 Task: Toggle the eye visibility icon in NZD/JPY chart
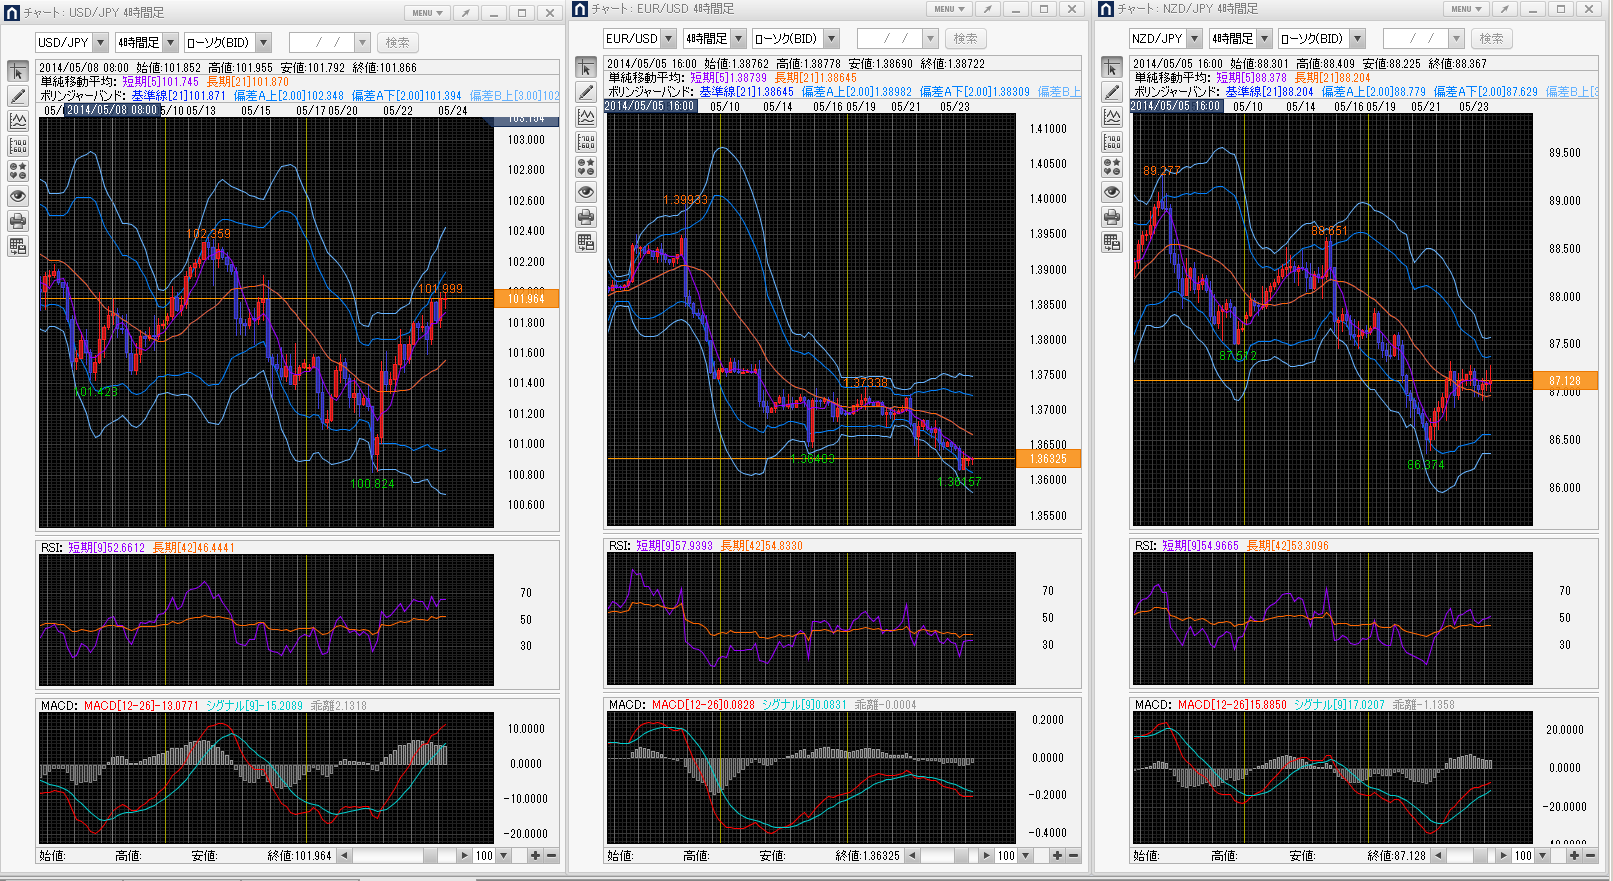pyautogui.click(x=1112, y=192)
